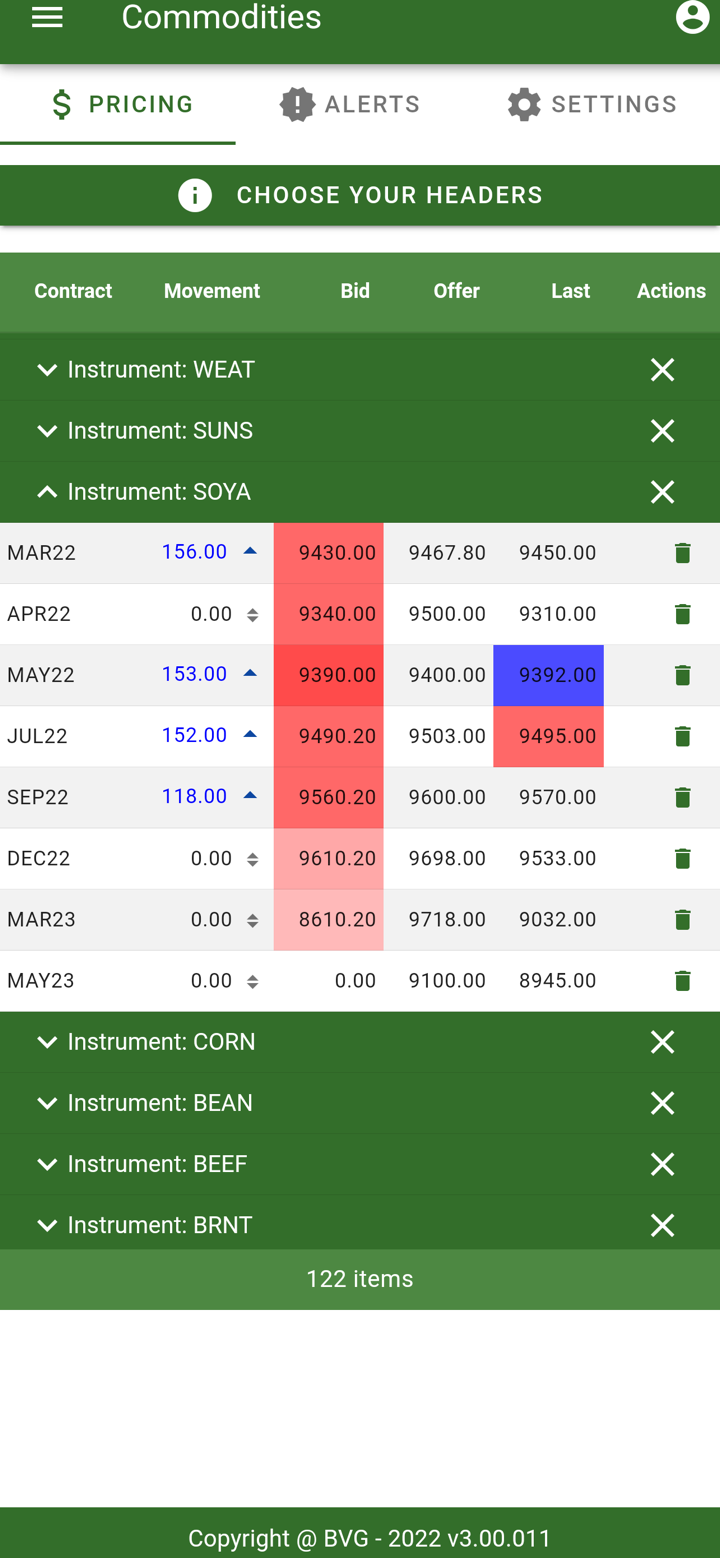Click the APR22 movement sort arrows indicator
The height and width of the screenshot is (1558, 720).
click(252, 615)
